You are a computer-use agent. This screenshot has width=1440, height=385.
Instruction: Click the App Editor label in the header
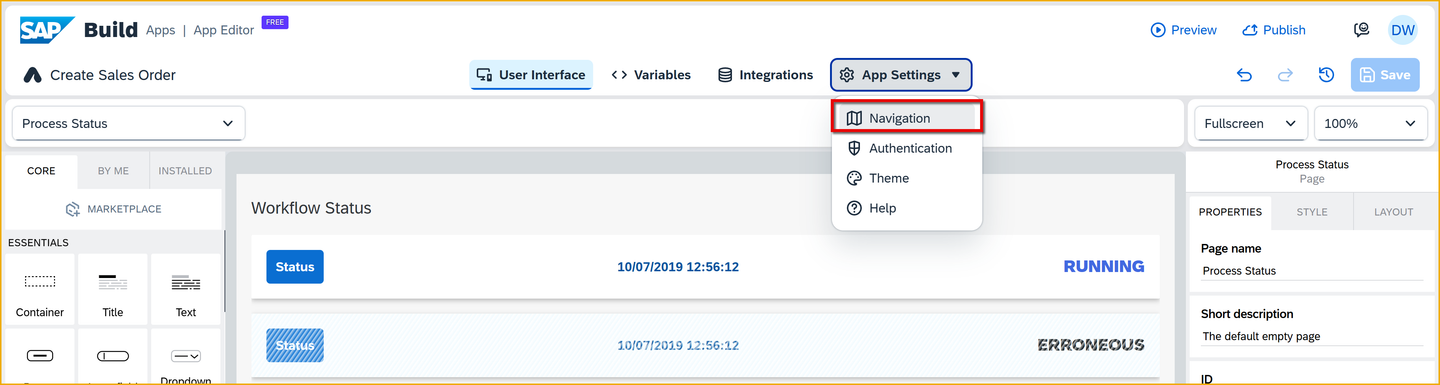[224, 30]
